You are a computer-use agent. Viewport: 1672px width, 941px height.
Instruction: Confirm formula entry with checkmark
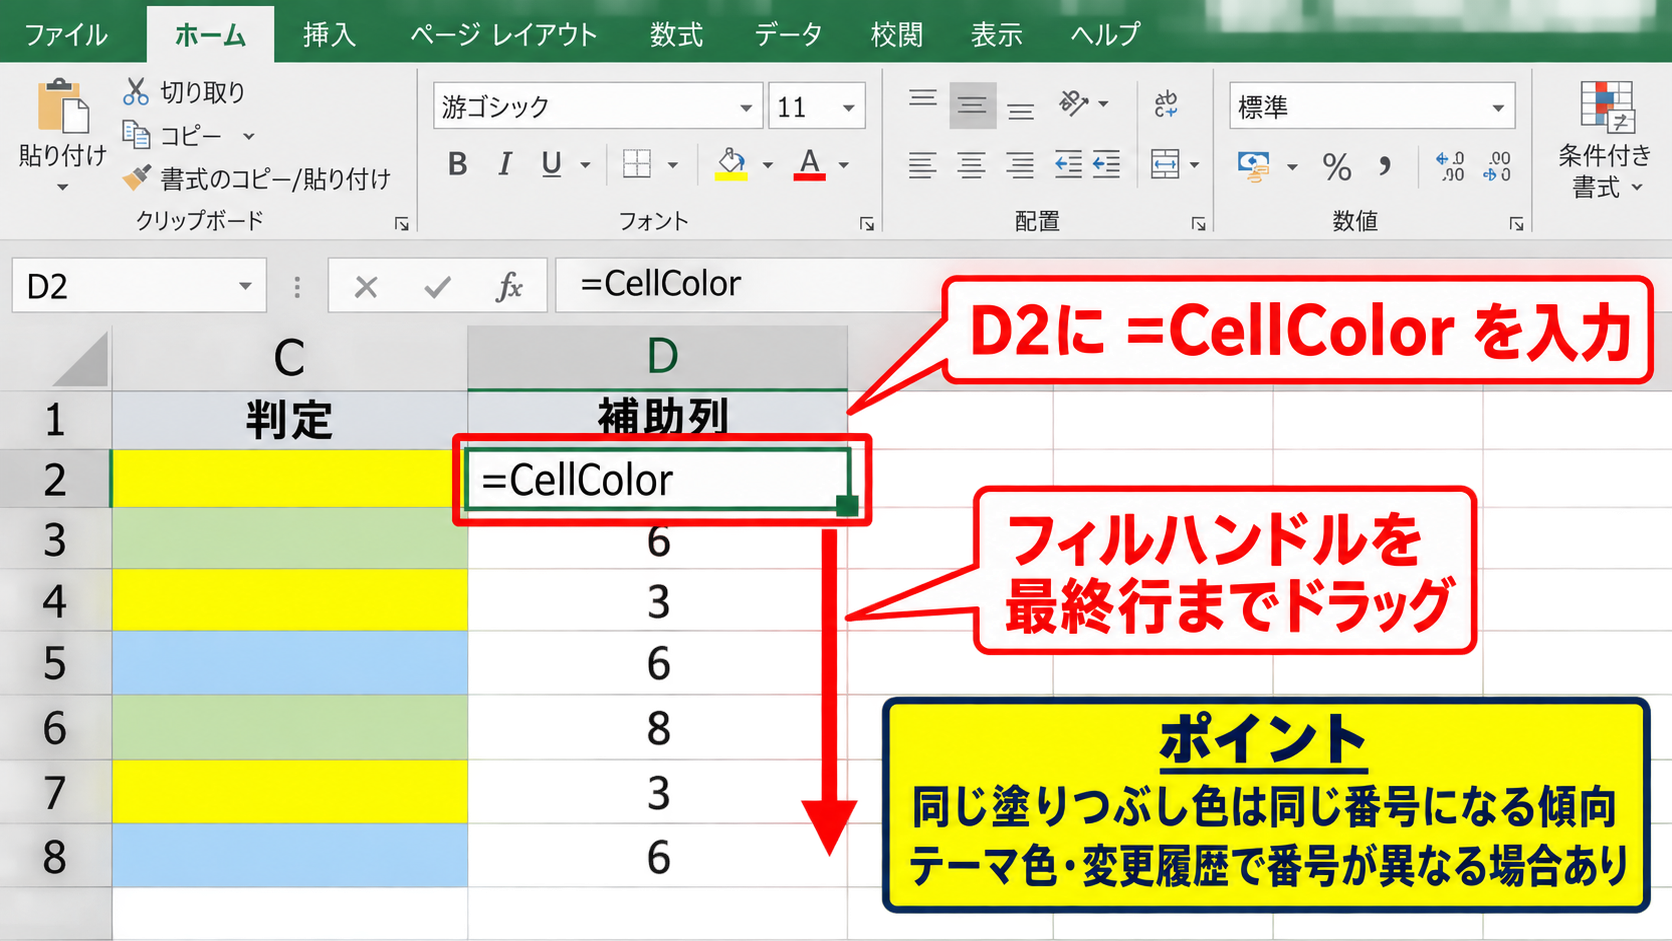[x=437, y=288]
